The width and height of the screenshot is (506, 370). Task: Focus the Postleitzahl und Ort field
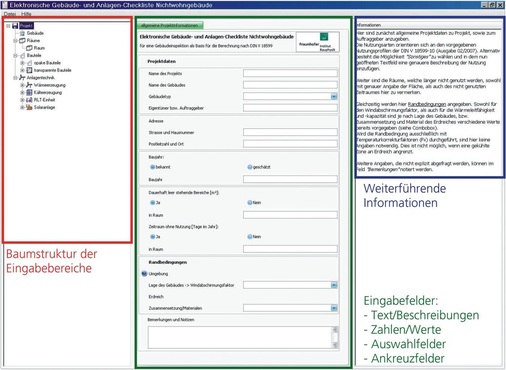coord(290,144)
